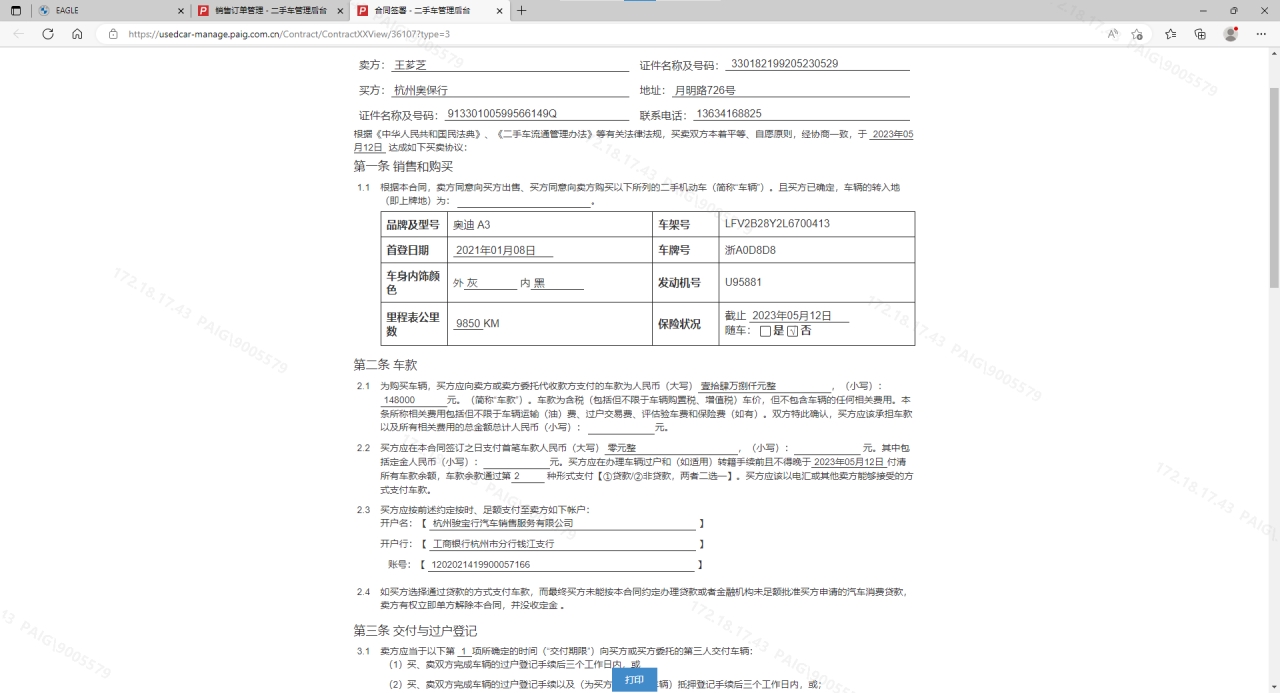Image resolution: width=1280 pixels, height=693 pixels.
Task: Click bank 工商银行杭州市分行钱江支行
Action: point(492,544)
